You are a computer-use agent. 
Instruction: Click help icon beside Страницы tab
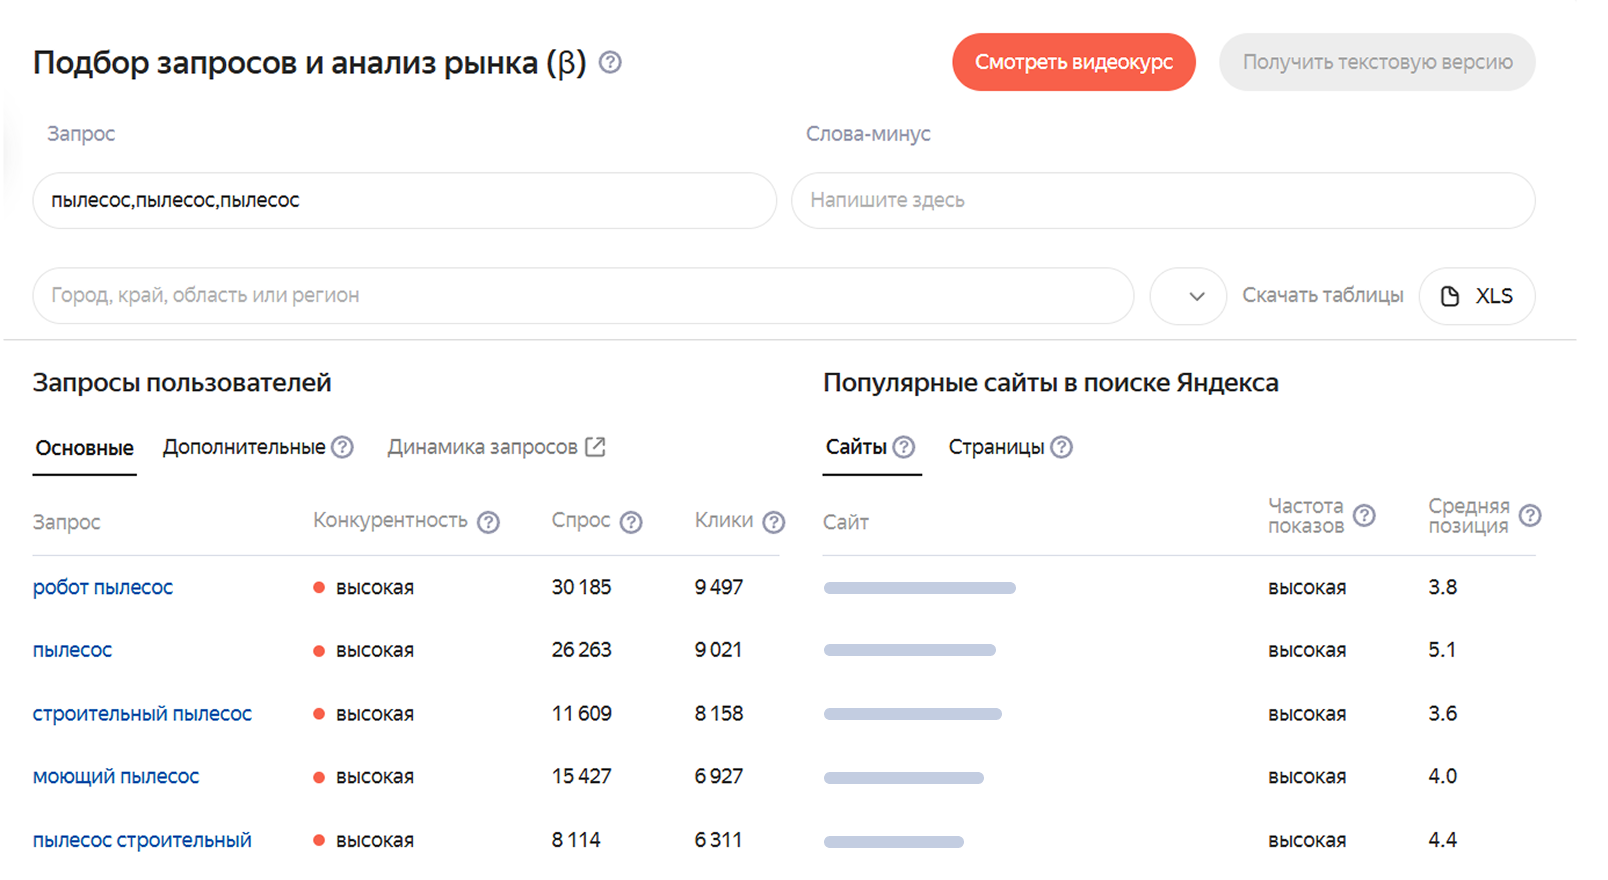[1062, 447]
